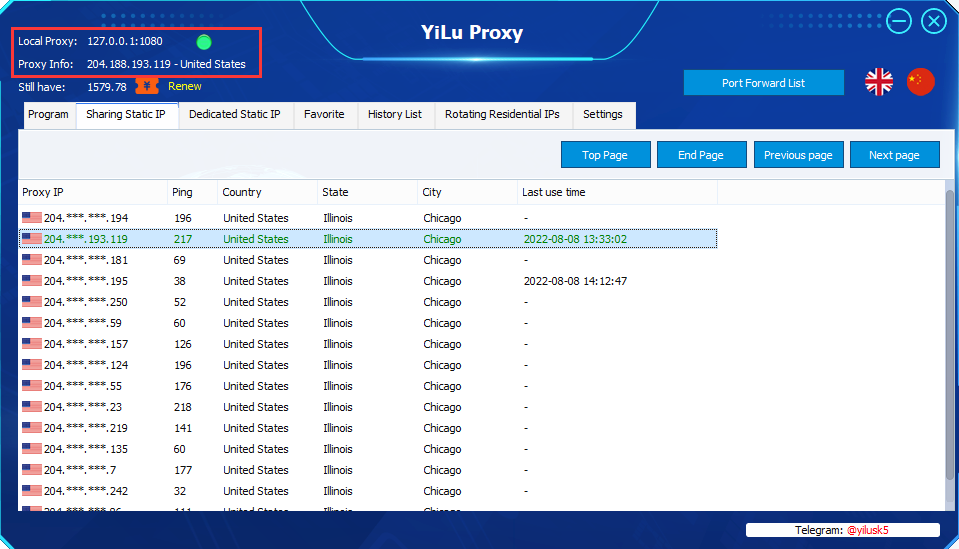Switch language with the UK flag icon
This screenshot has width=959, height=549.
coord(879,82)
